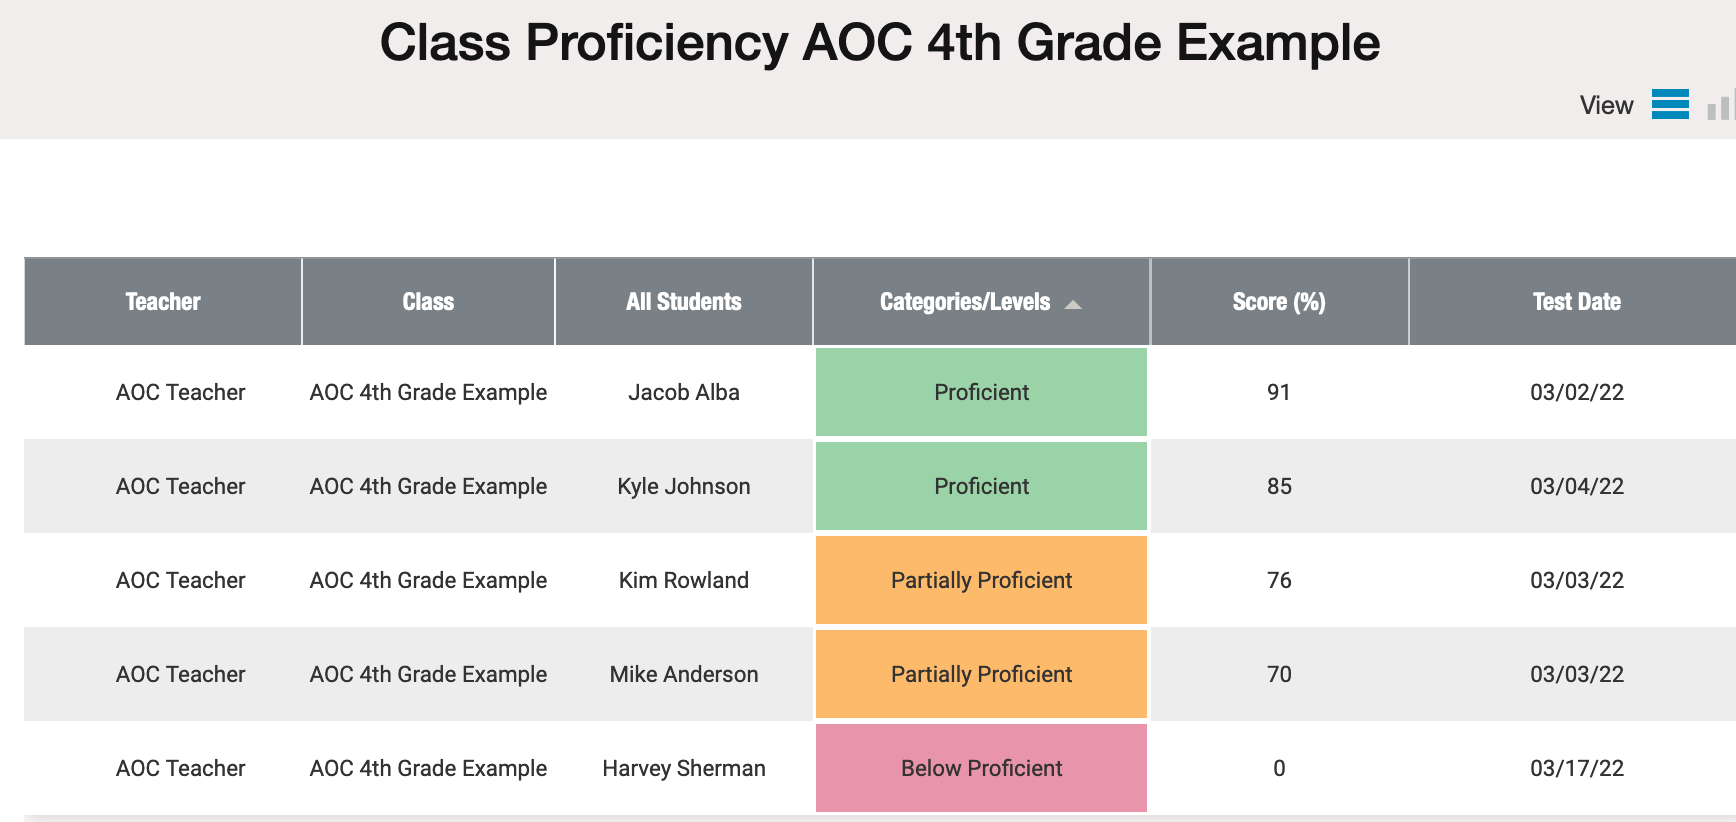Click Jacob Alba's green Proficient cell
The image size is (1736, 822).
pyautogui.click(x=981, y=392)
